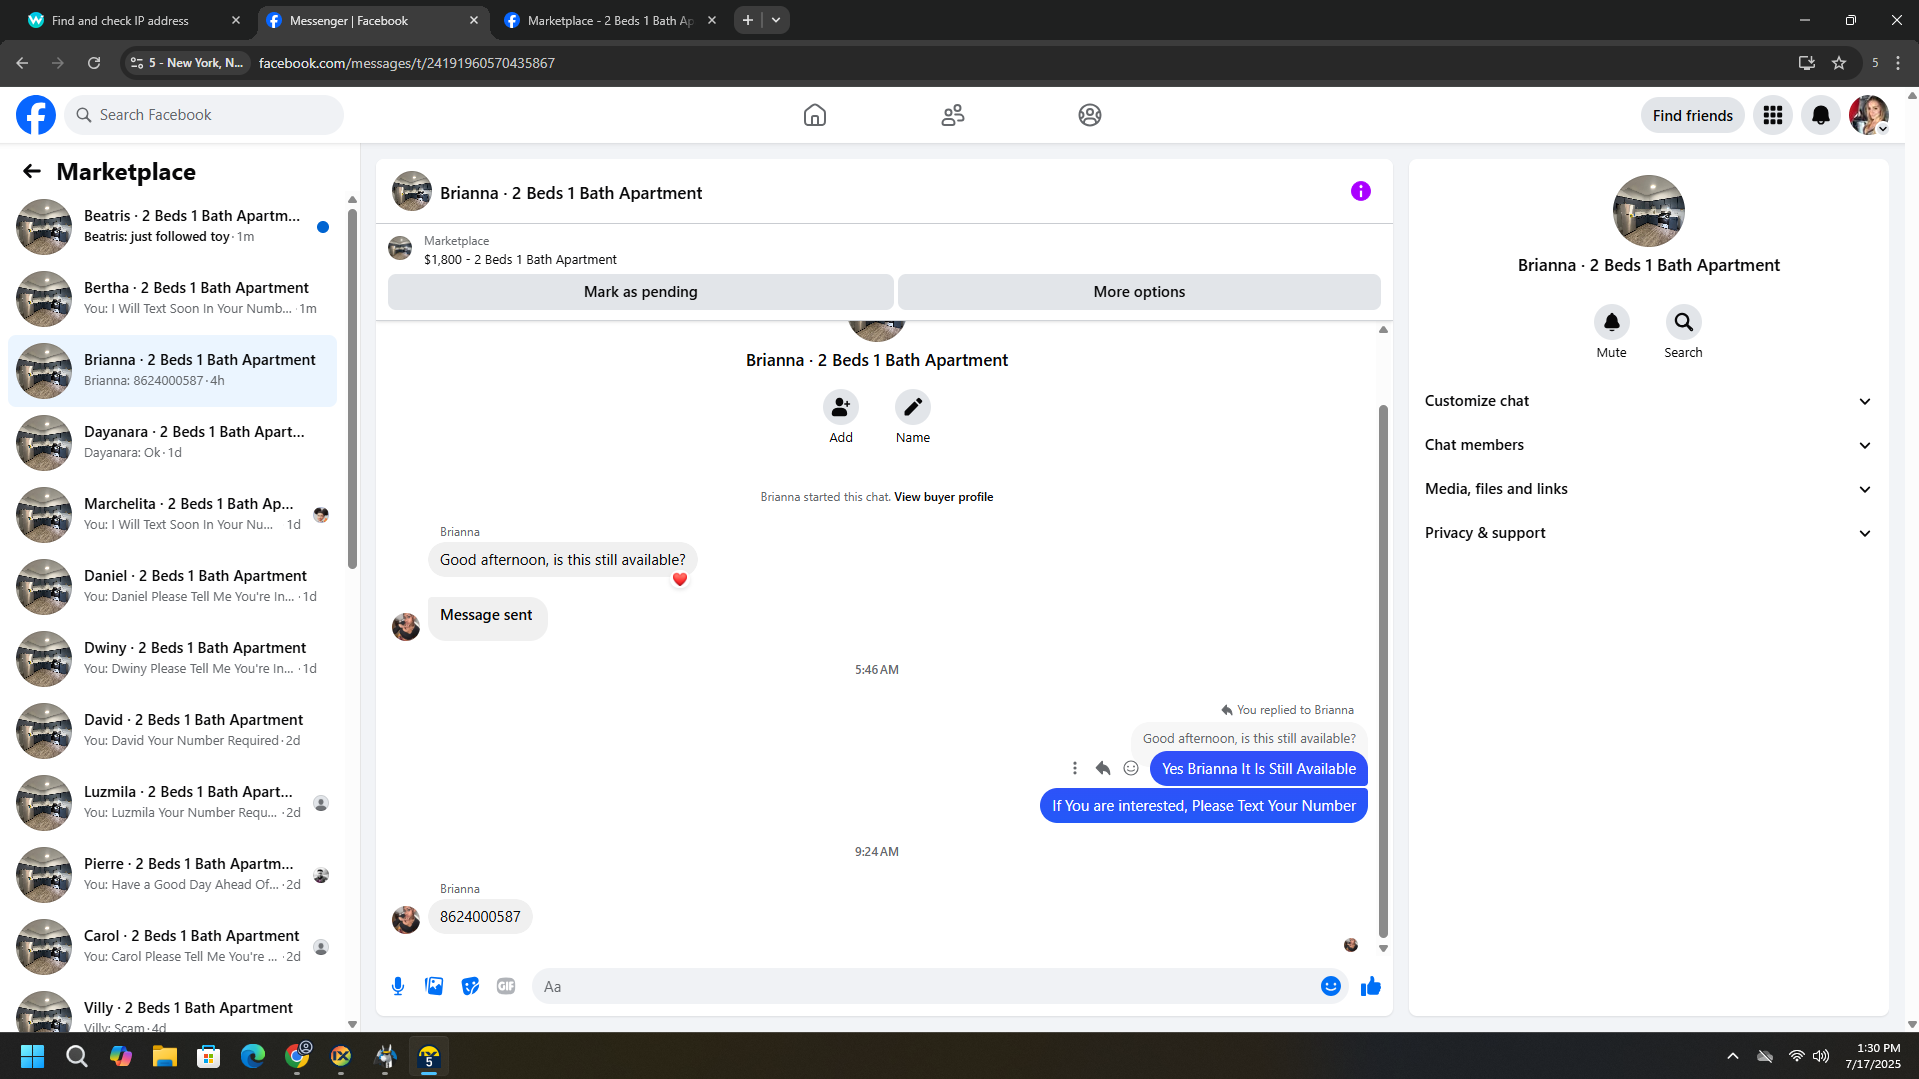Screen dimensions: 1919x1079
Task: Open Dayanara conversation in list
Action: tap(172, 443)
